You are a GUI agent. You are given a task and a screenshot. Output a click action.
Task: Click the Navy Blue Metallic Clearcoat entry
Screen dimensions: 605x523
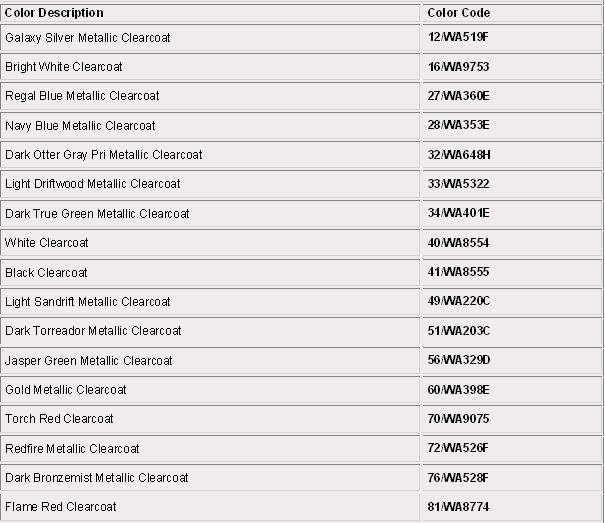click(80, 126)
